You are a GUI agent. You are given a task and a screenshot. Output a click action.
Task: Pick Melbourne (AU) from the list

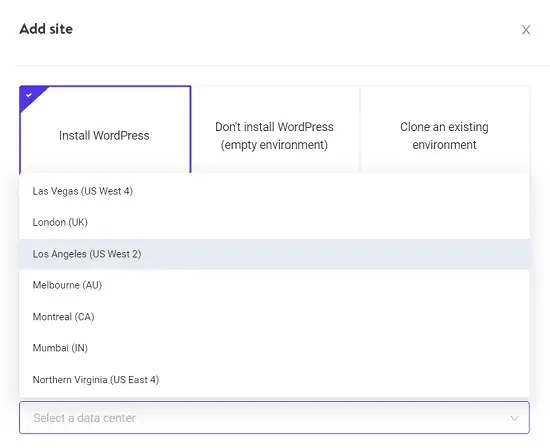click(x=274, y=285)
